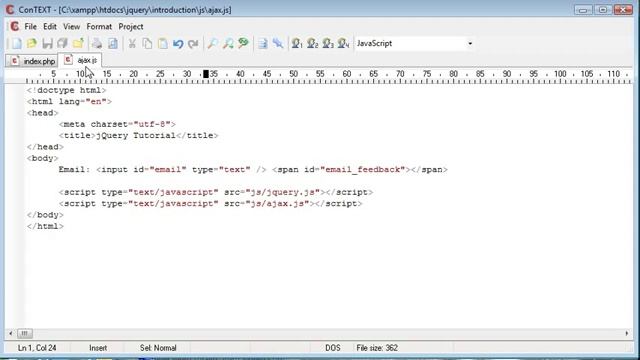Click the '"utf-8"' charset value
Screen dimensions: 640x360
152,124
